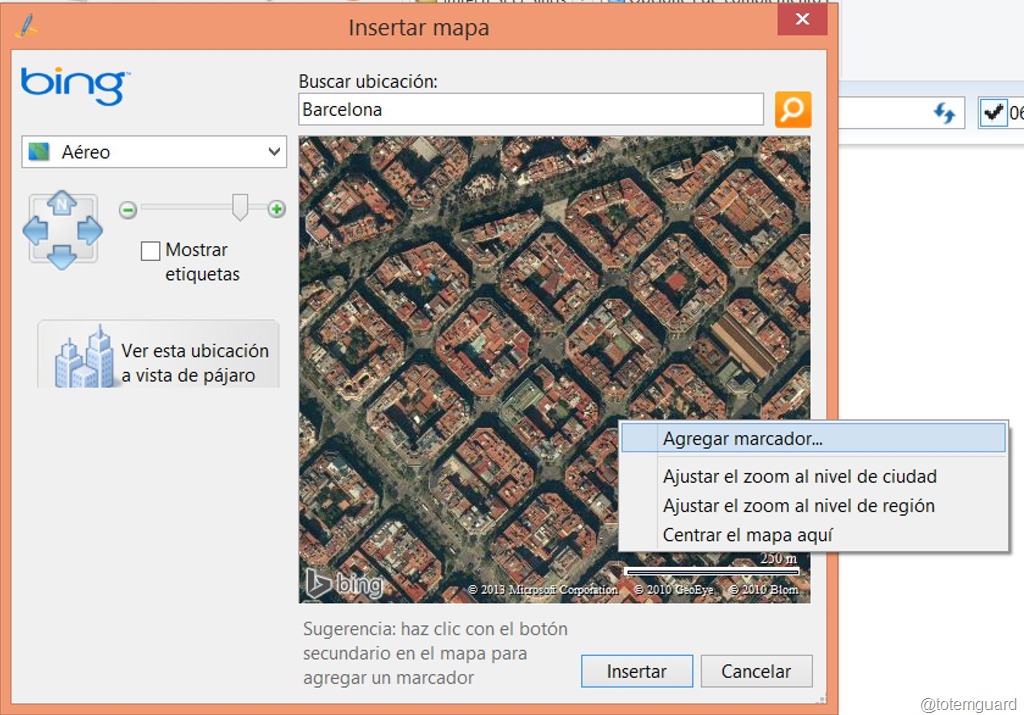Zoom out using the minus icon

click(x=128, y=210)
